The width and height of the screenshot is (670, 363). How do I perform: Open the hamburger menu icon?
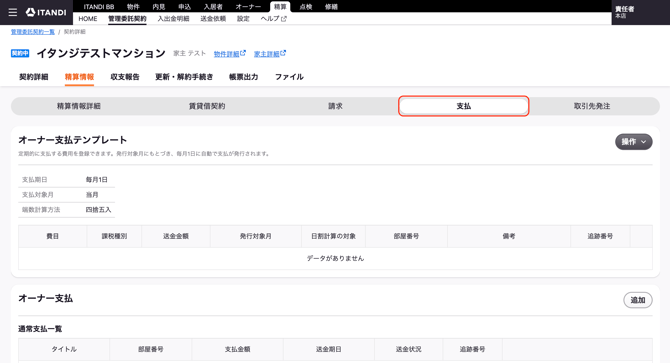pyautogui.click(x=13, y=12)
